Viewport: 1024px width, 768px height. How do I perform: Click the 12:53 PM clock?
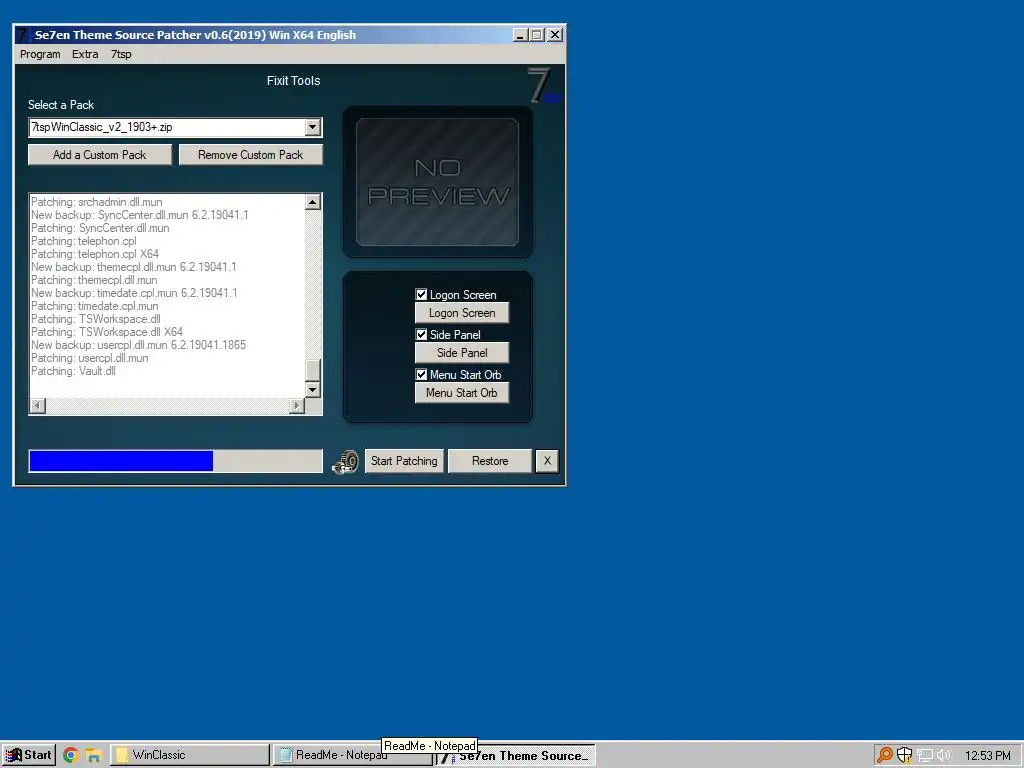click(988, 756)
